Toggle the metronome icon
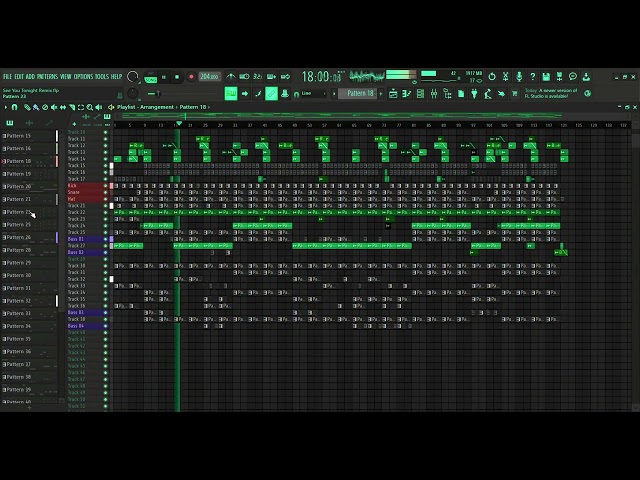640x480 pixels. pyautogui.click(x=231, y=77)
